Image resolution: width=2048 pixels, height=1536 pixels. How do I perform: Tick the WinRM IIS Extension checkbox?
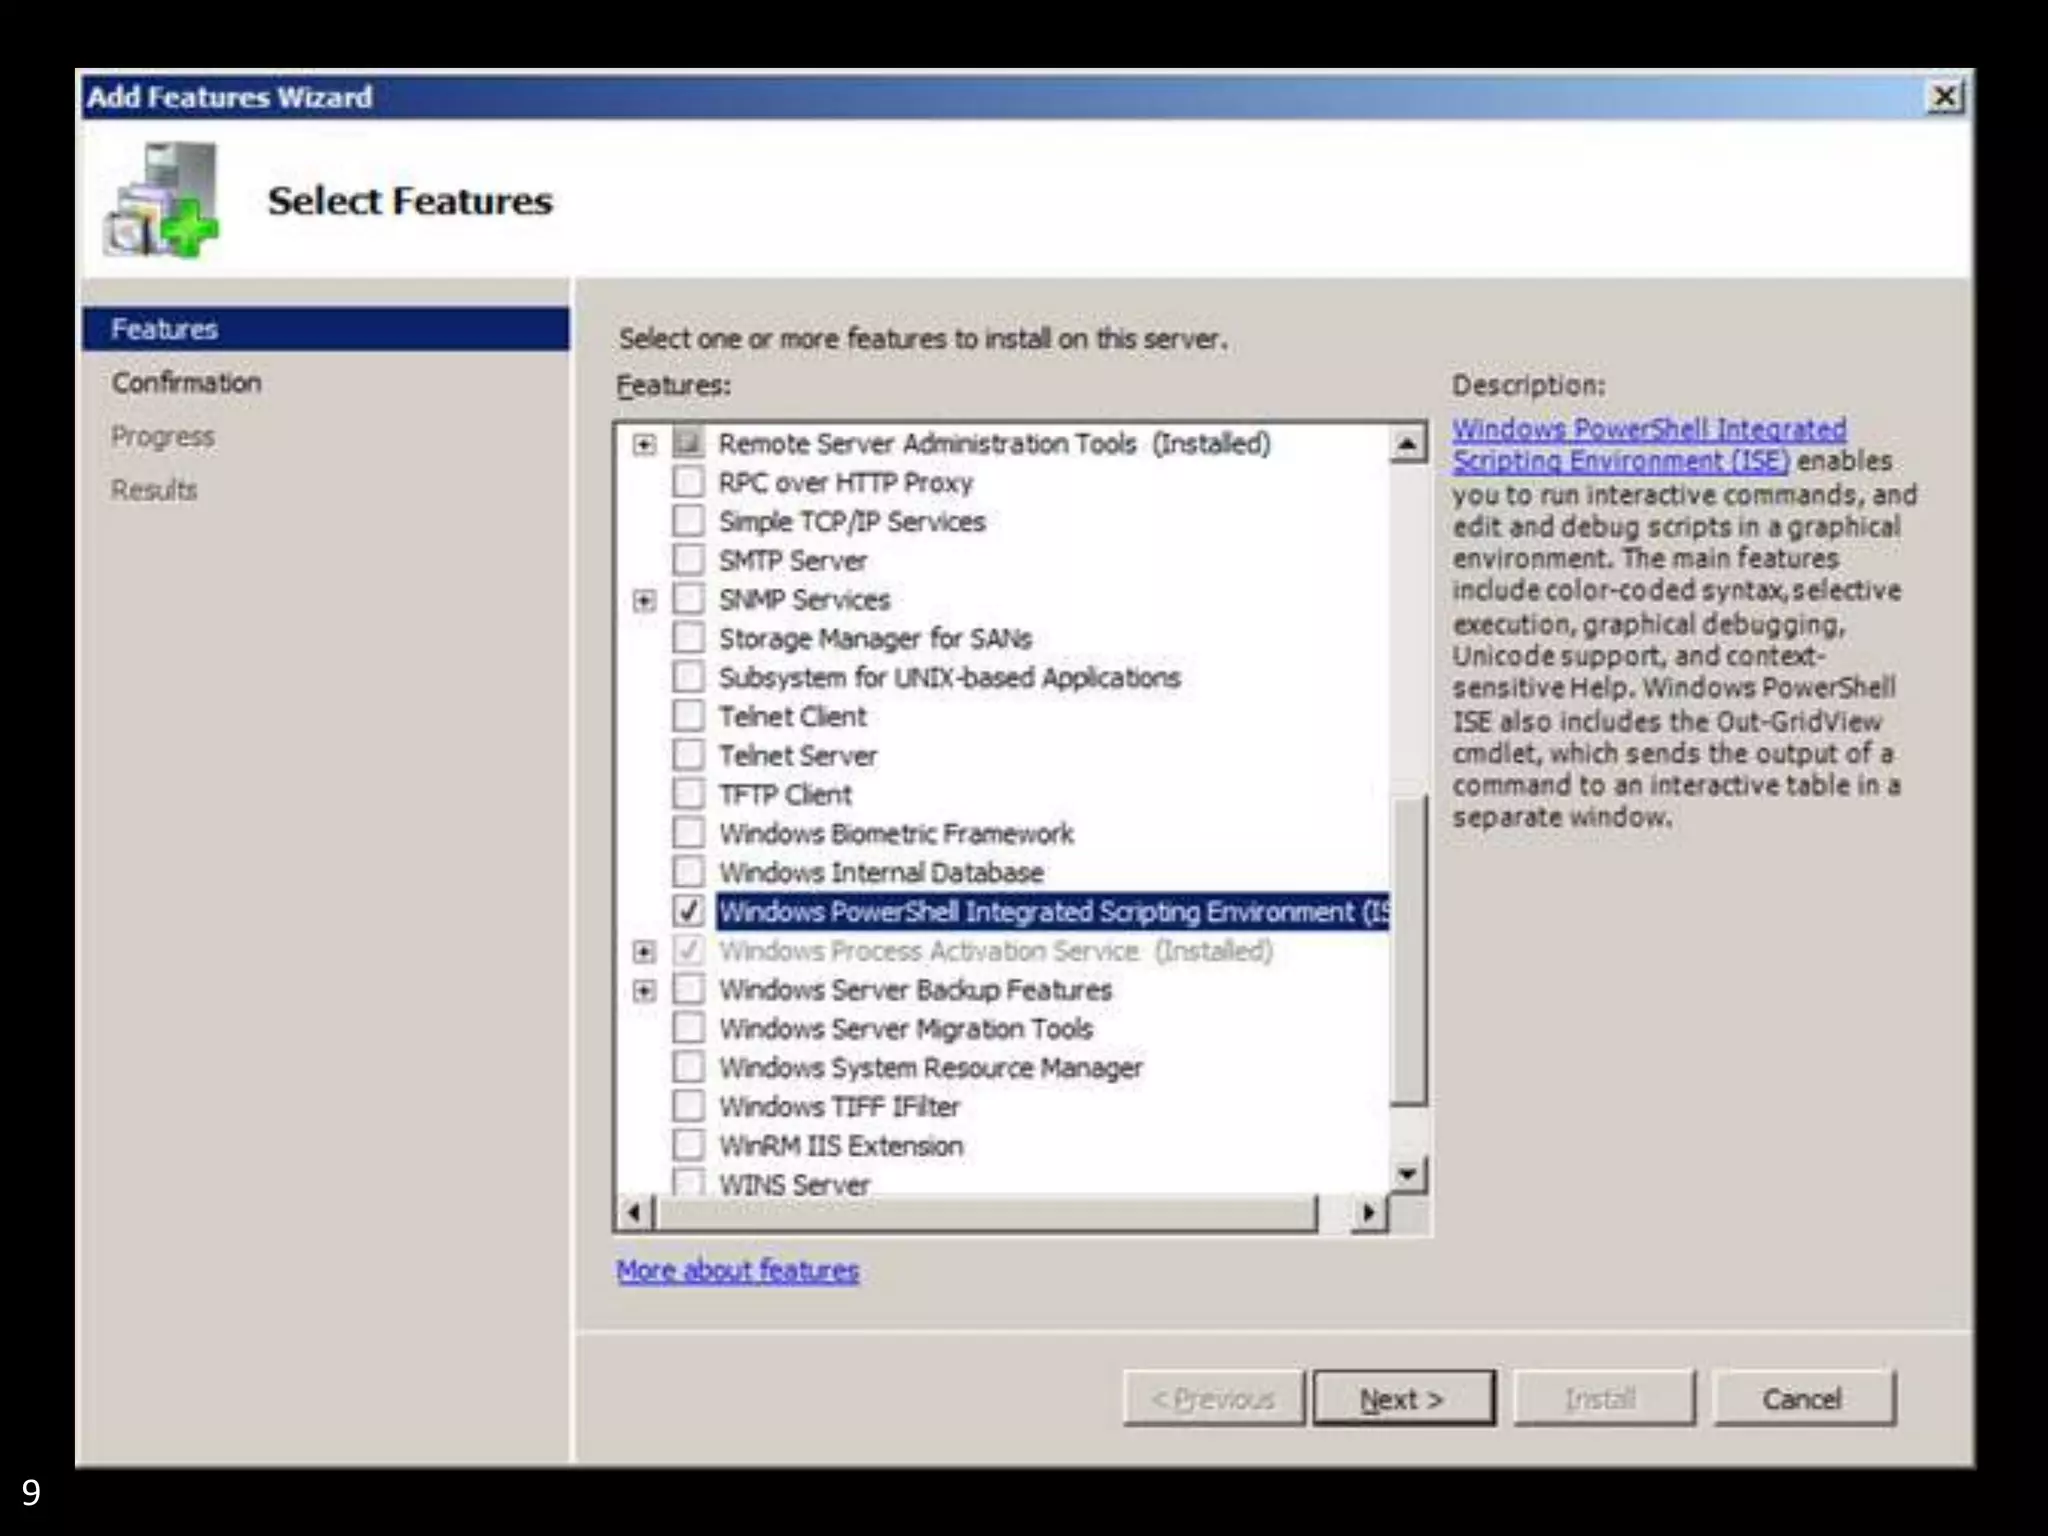pos(688,1145)
